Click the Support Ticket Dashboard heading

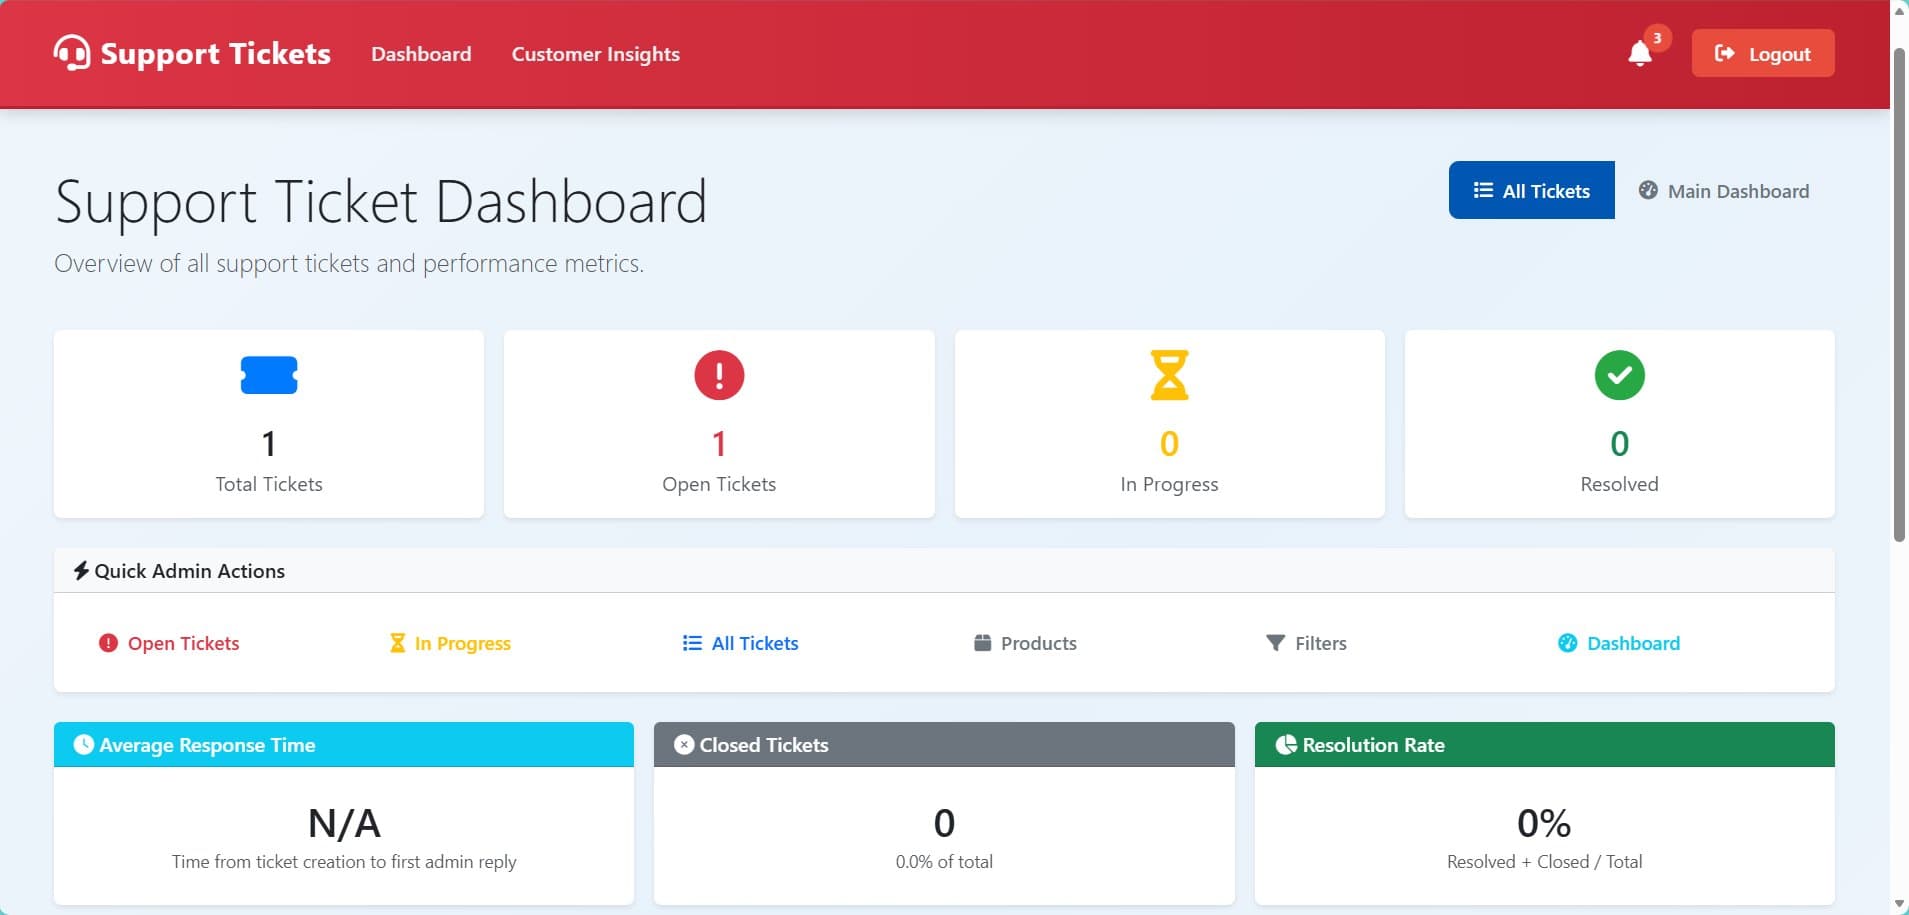coord(381,202)
